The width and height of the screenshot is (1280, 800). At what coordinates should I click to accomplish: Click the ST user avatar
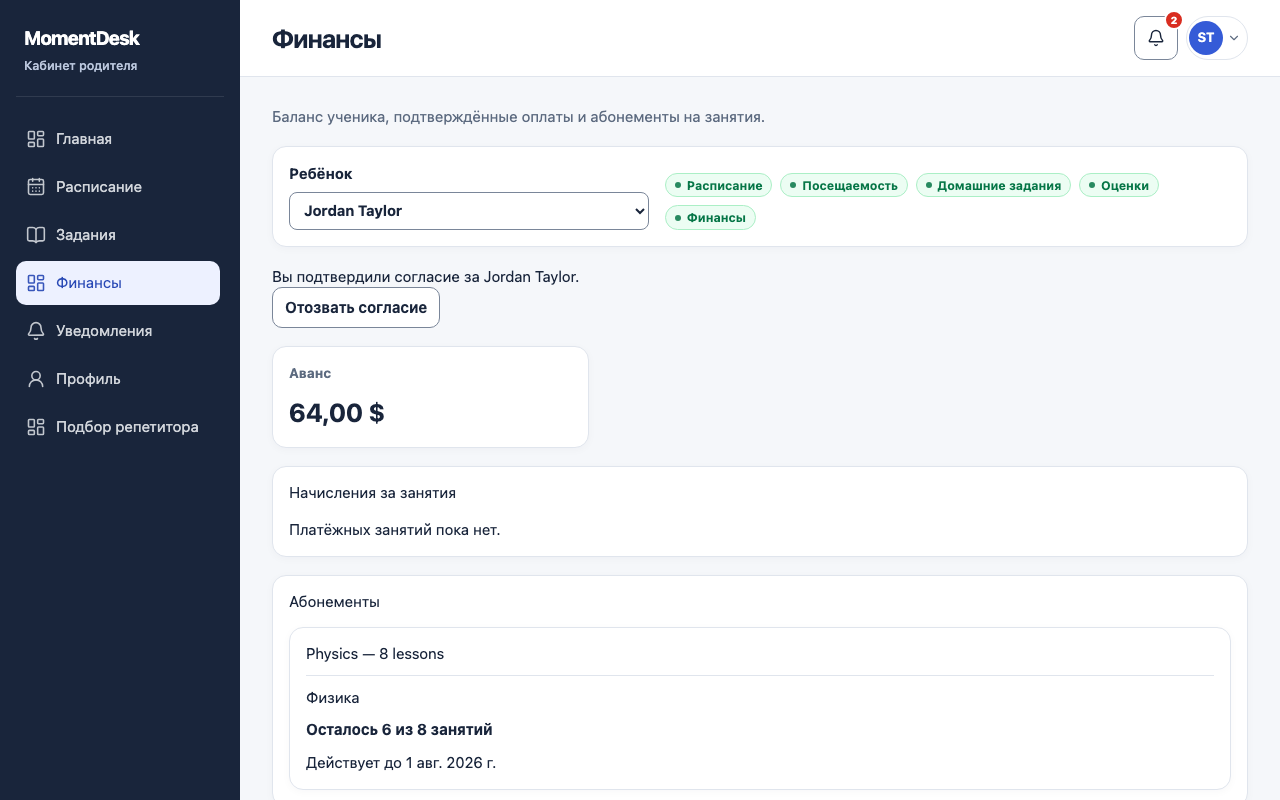1206,38
